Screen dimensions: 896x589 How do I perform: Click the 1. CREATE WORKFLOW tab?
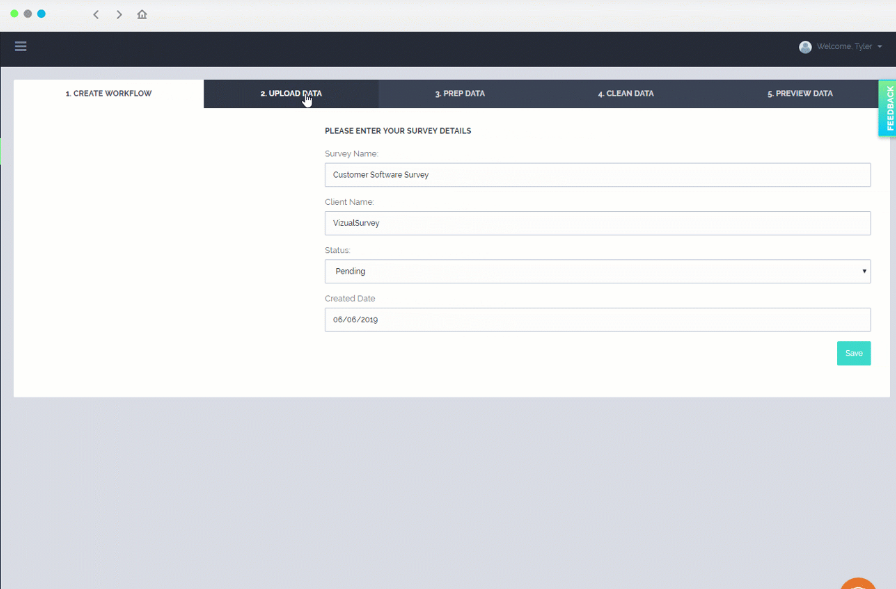point(108,93)
